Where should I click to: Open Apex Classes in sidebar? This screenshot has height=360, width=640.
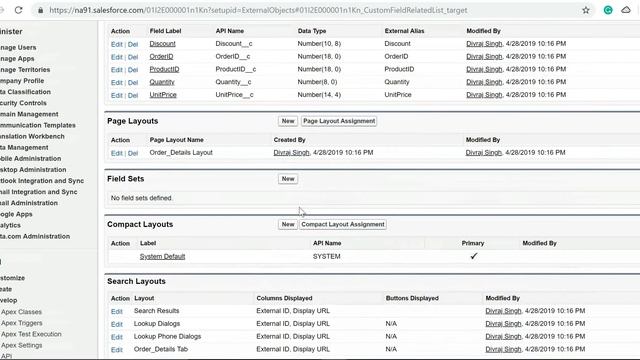(x=21, y=312)
